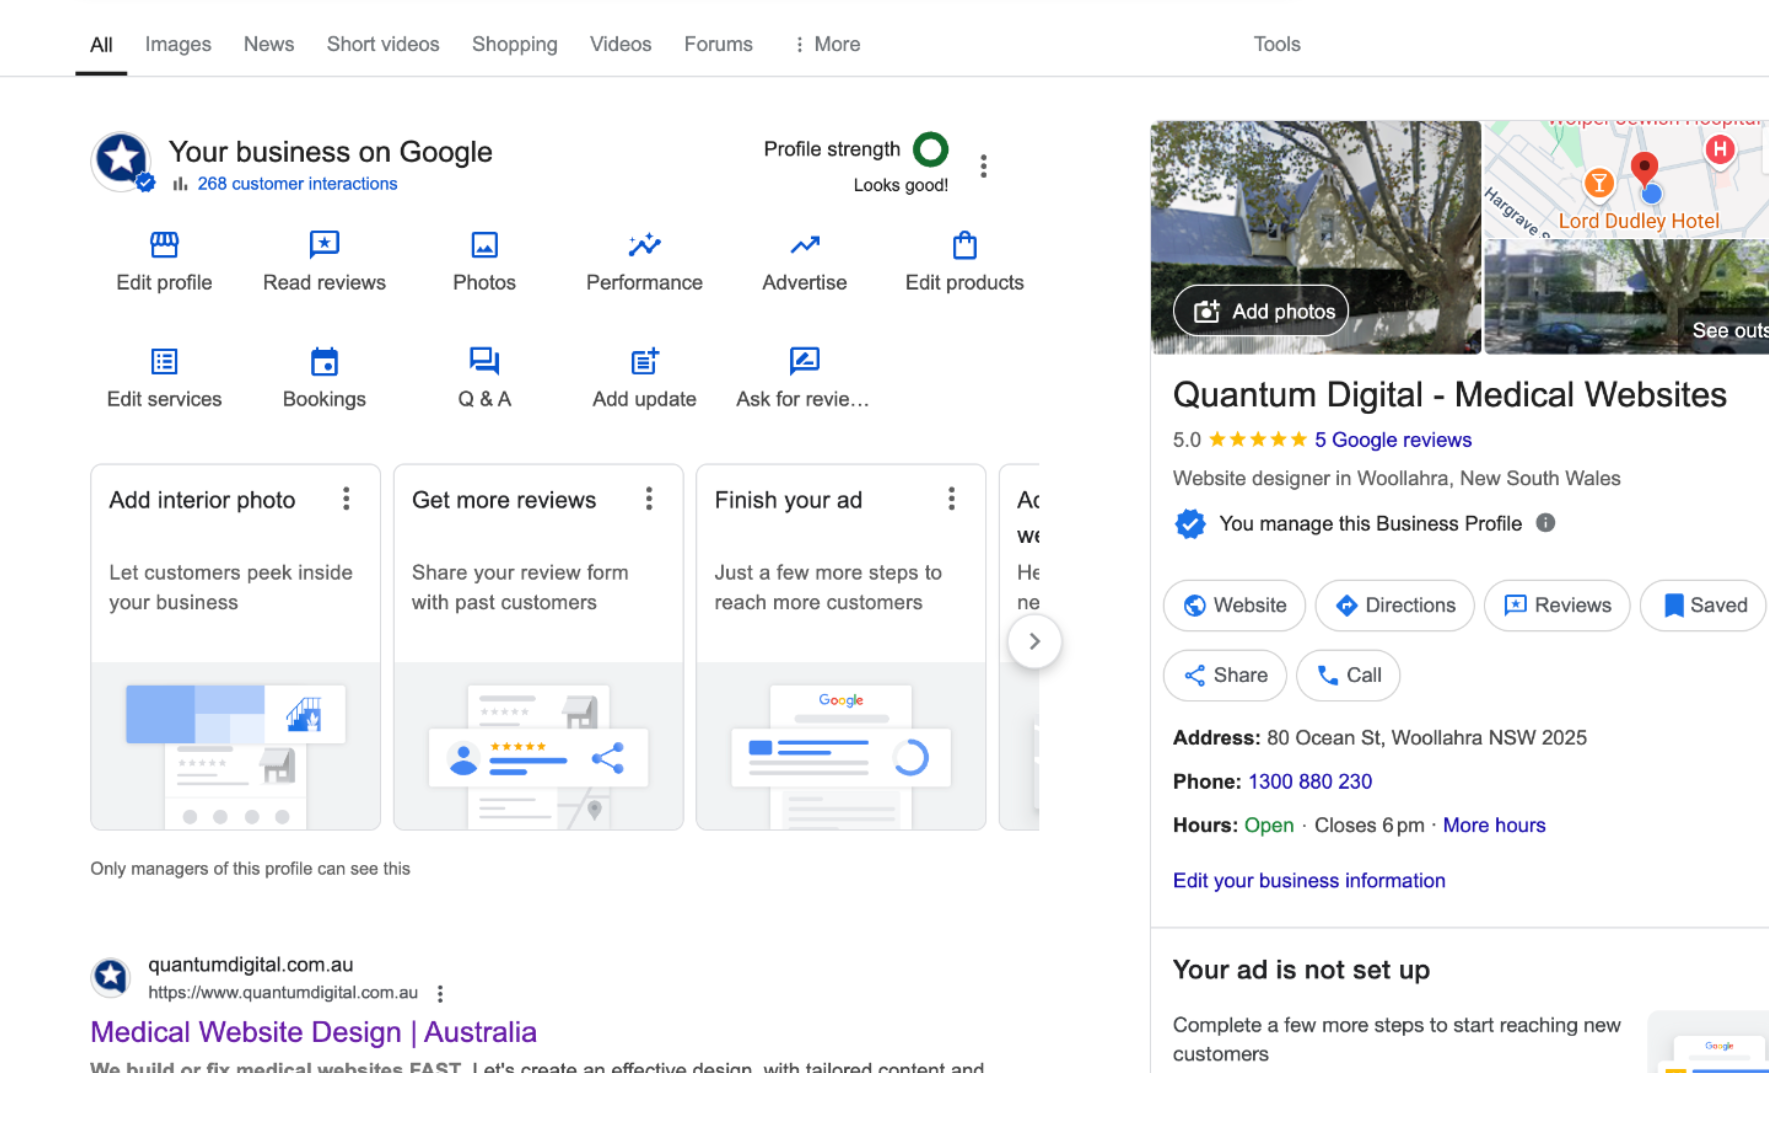Switch to the News tab
The width and height of the screenshot is (1780, 1123).
pyautogui.click(x=269, y=44)
